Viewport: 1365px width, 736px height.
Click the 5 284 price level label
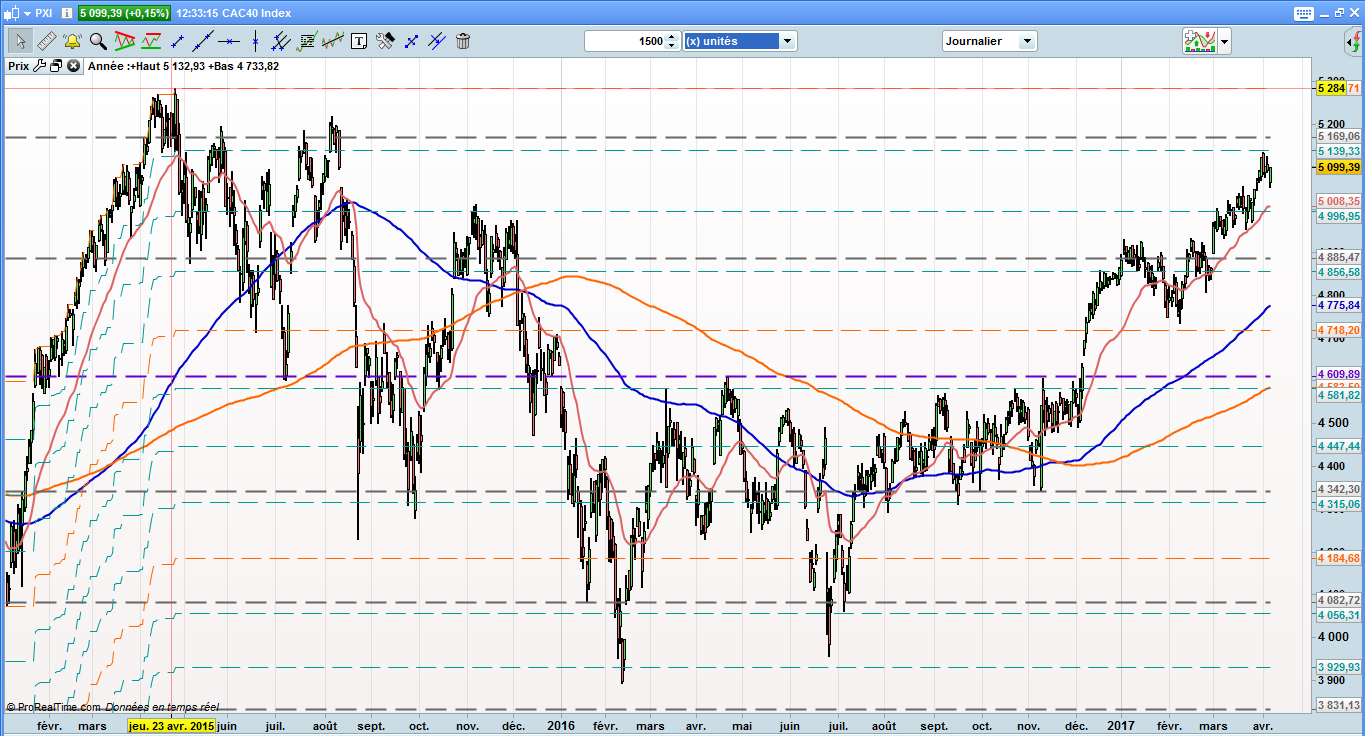1332,89
